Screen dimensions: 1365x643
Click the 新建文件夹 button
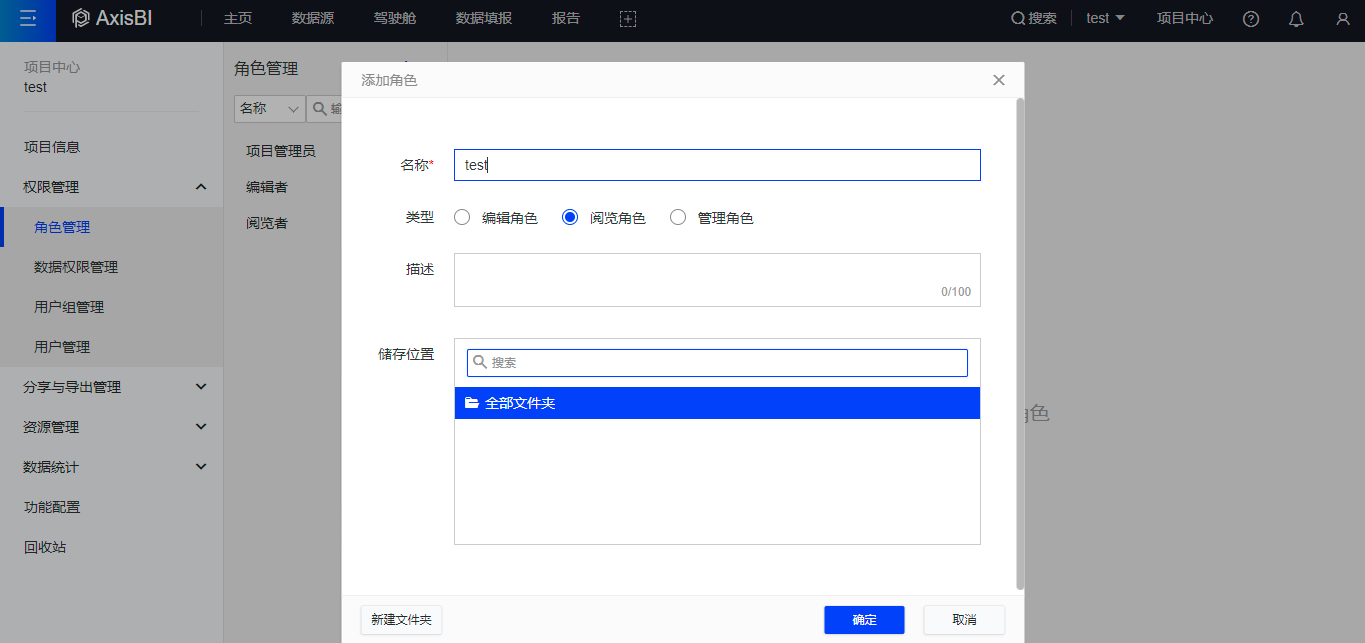coord(401,620)
